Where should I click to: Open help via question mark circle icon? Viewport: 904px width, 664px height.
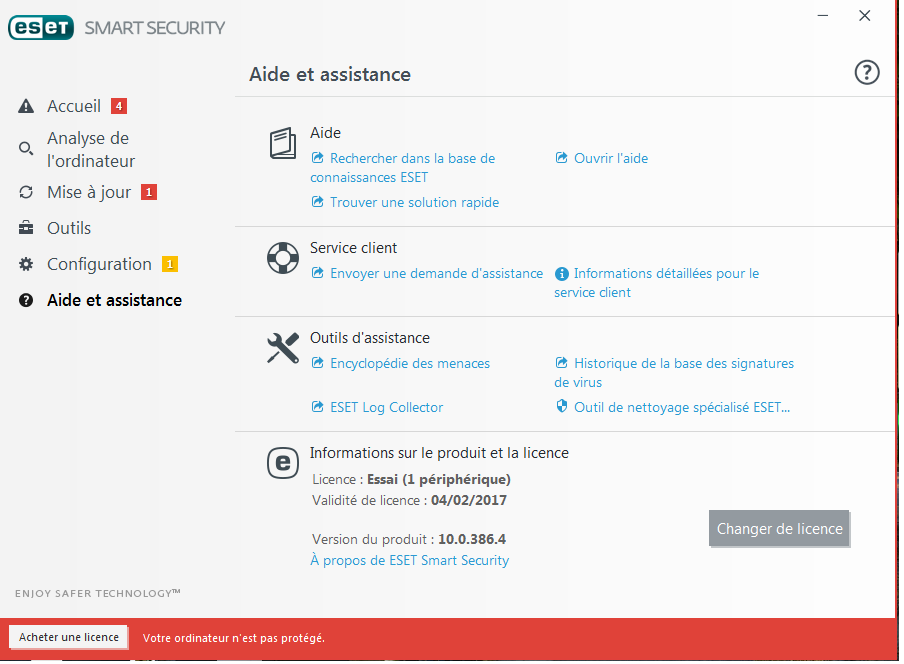(867, 73)
